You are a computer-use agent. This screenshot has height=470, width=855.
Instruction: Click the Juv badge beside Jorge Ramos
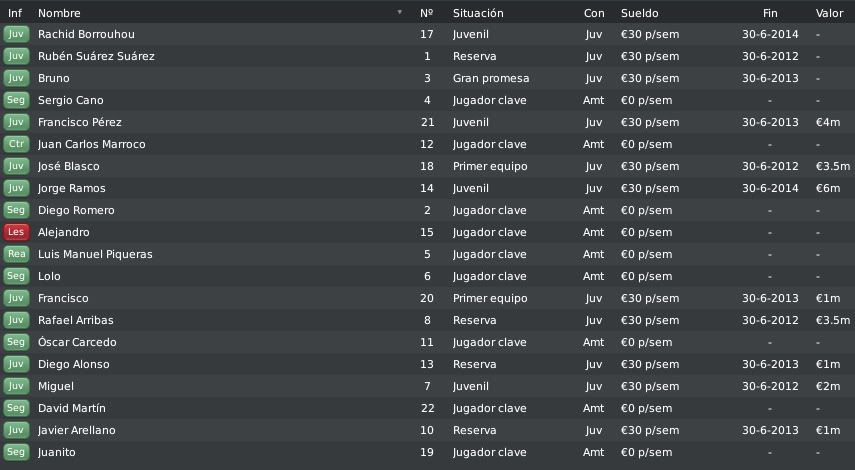click(16, 188)
